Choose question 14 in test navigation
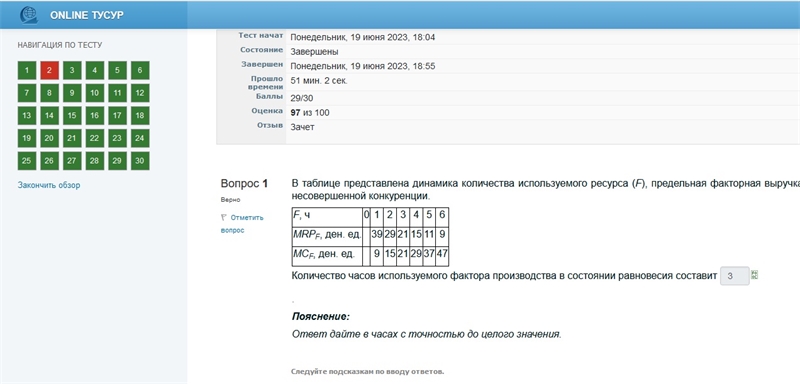The width and height of the screenshot is (800, 384). [x=49, y=116]
